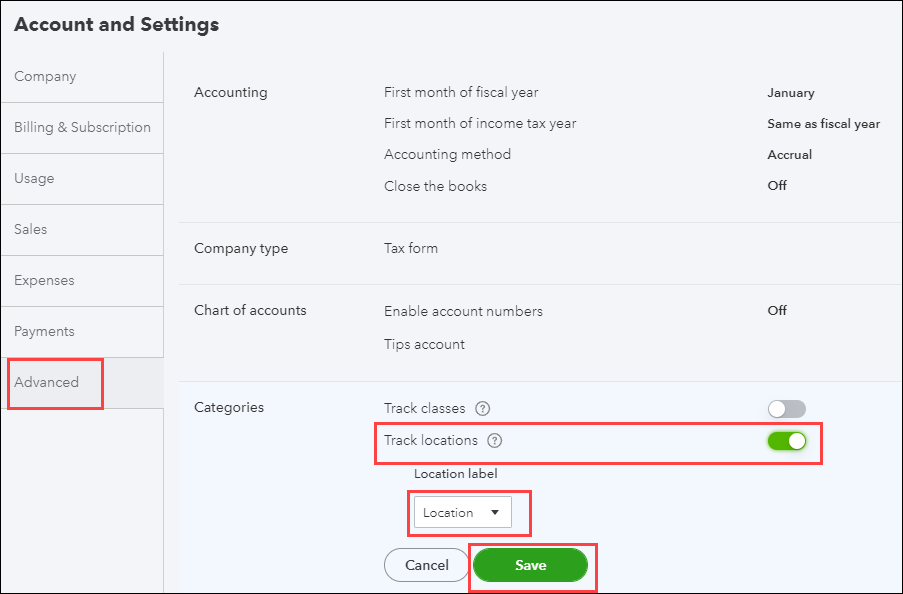Click the Accounting section heading
The height and width of the screenshot is (594, 903).
coord(230,93)
